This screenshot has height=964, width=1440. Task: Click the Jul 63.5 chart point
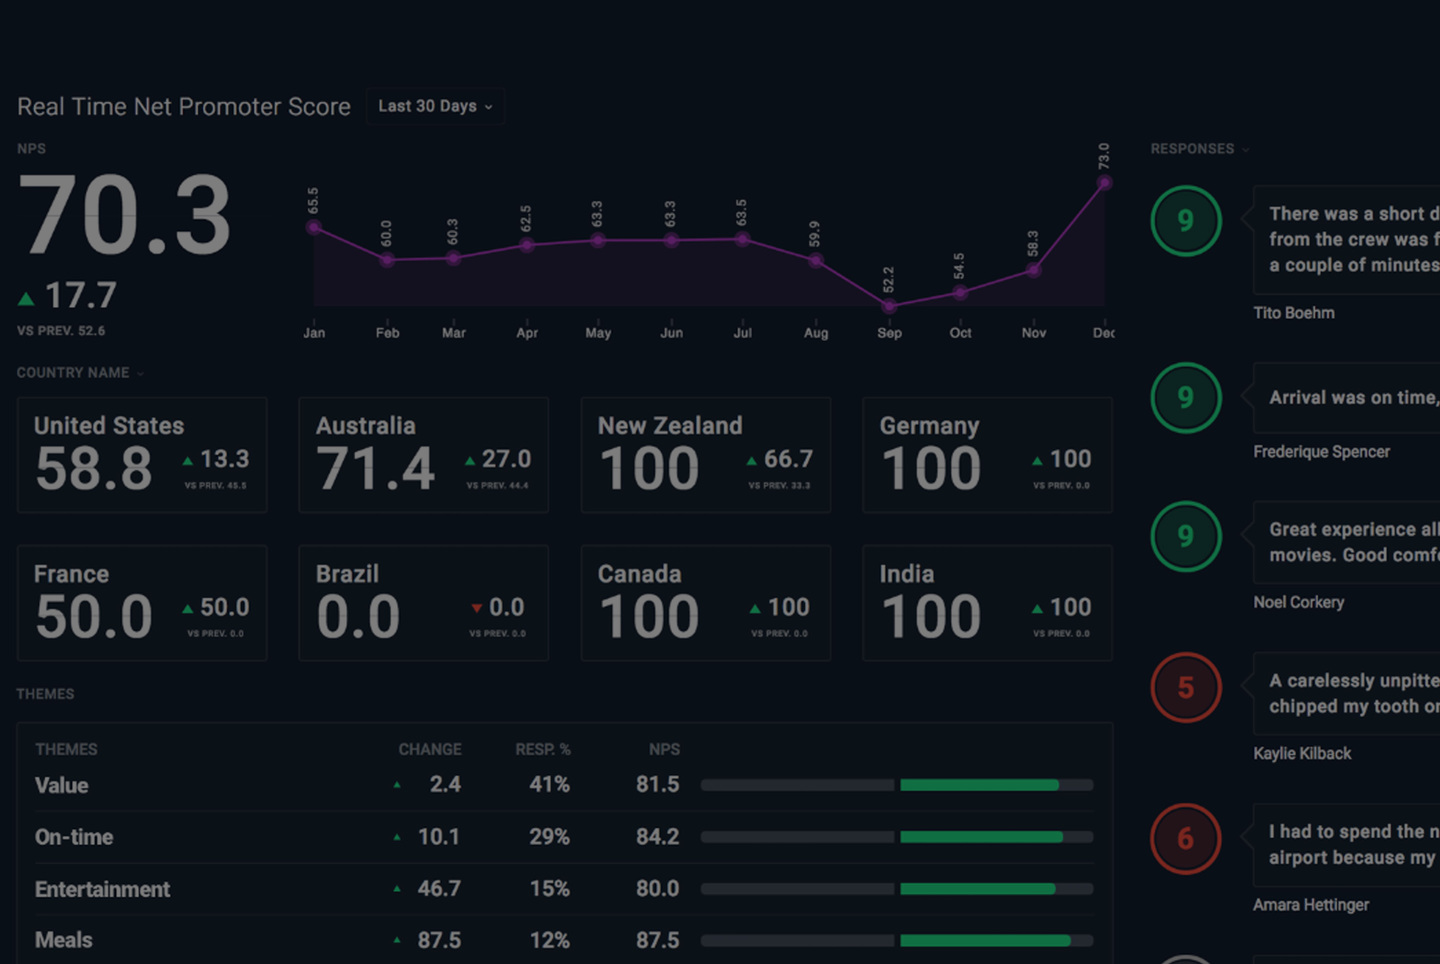click(742, 239)
